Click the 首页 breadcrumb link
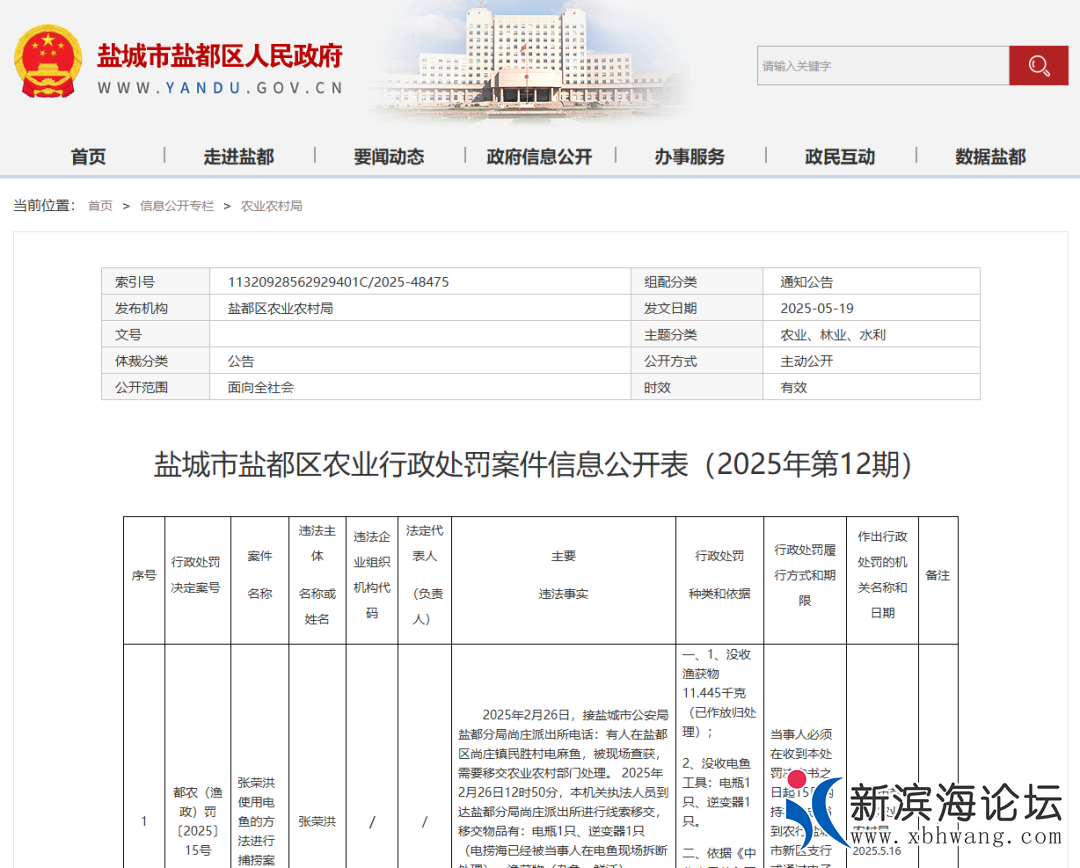This screenshot has width=1080, height=868. [x=100, y=206]
